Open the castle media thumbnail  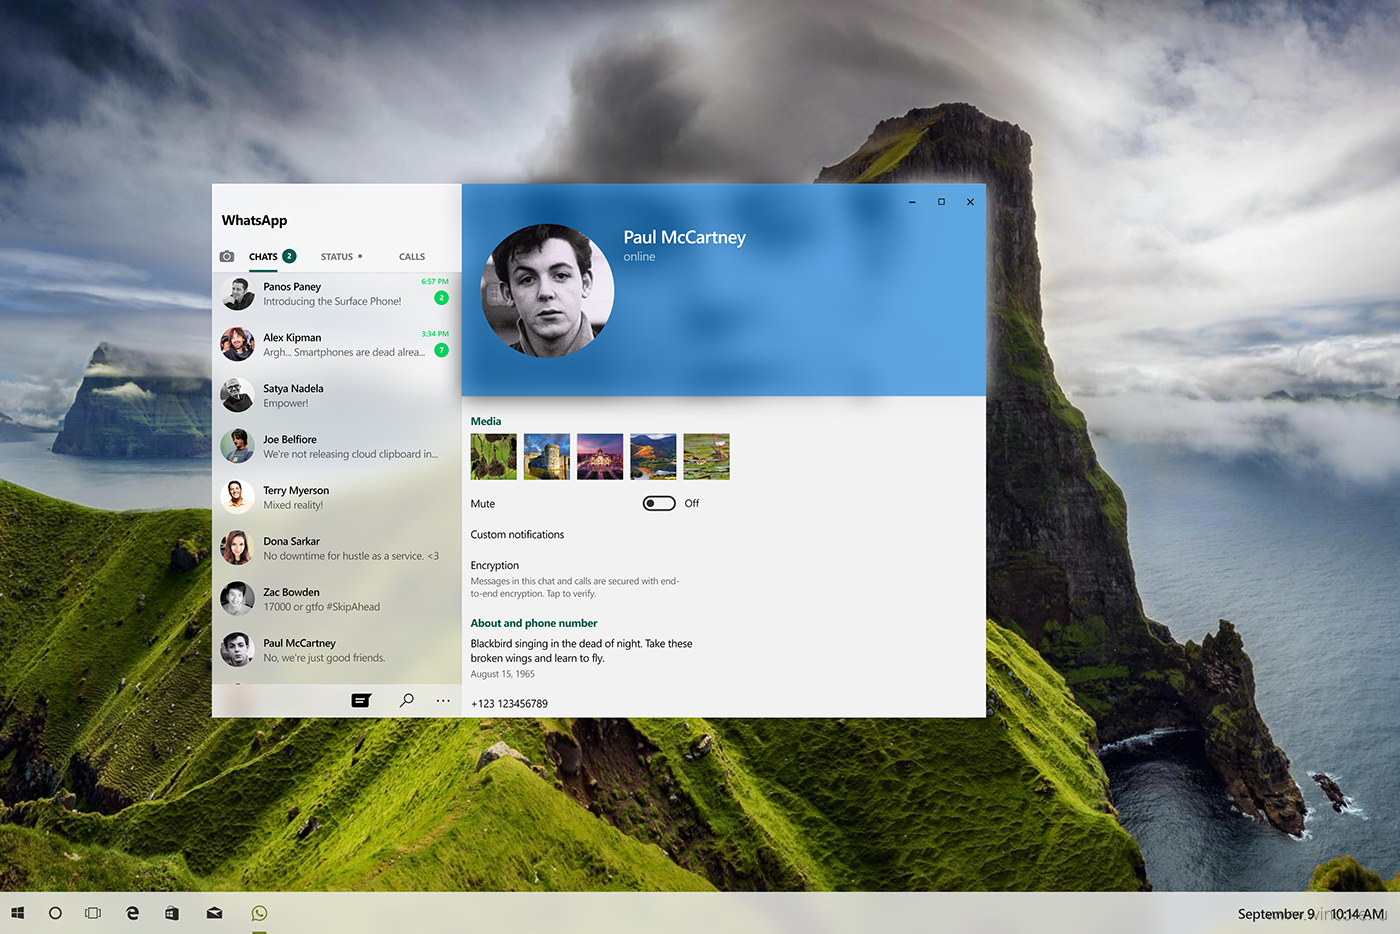[547, 457]
